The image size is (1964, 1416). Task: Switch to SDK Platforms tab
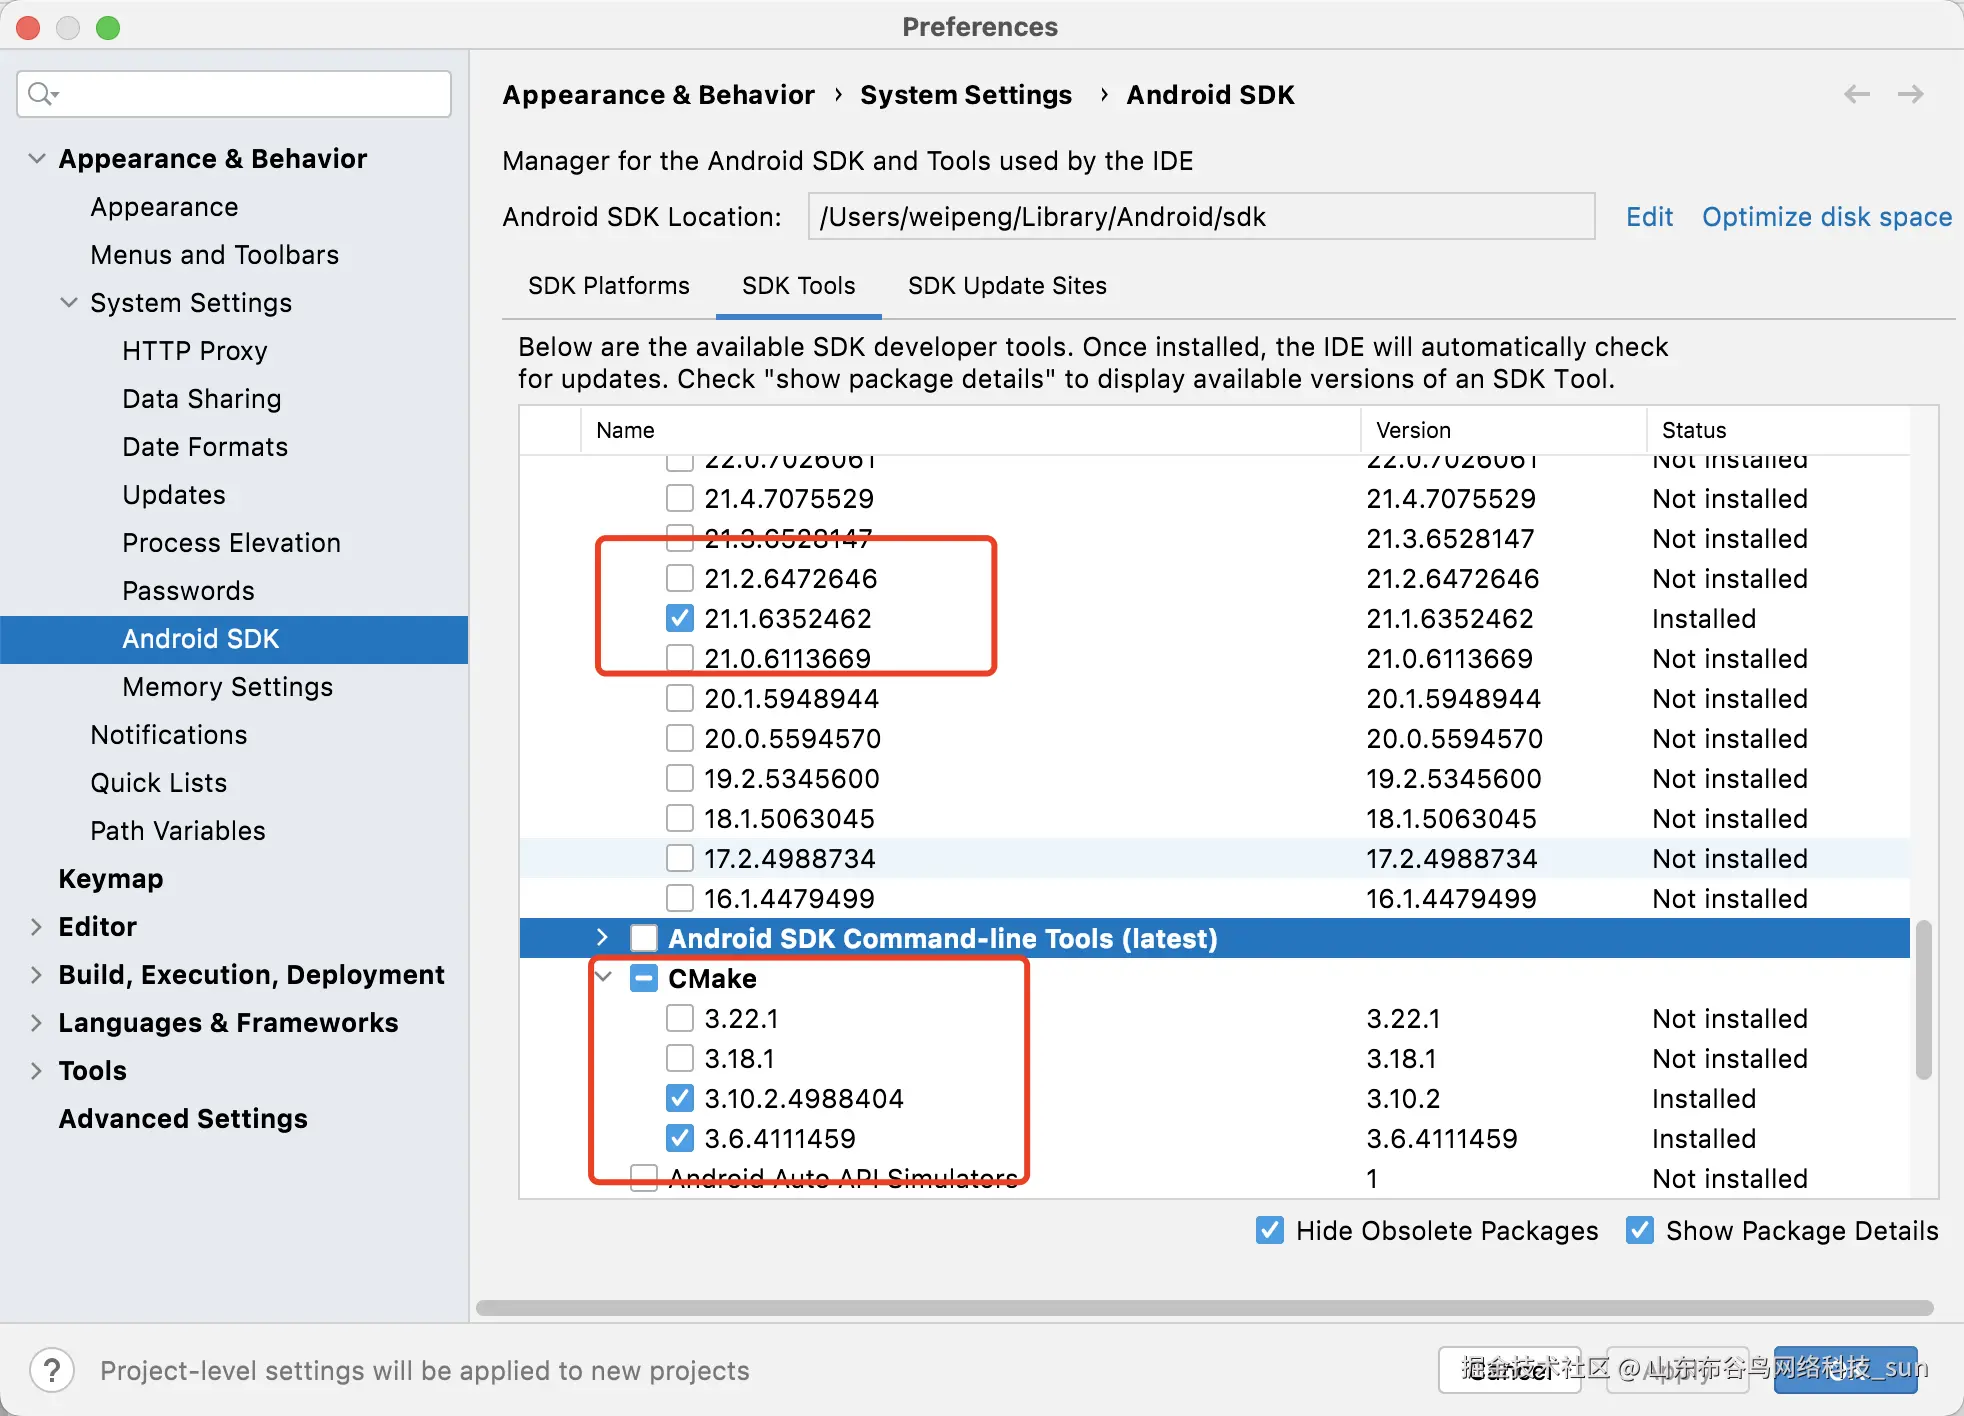(608, 286)
